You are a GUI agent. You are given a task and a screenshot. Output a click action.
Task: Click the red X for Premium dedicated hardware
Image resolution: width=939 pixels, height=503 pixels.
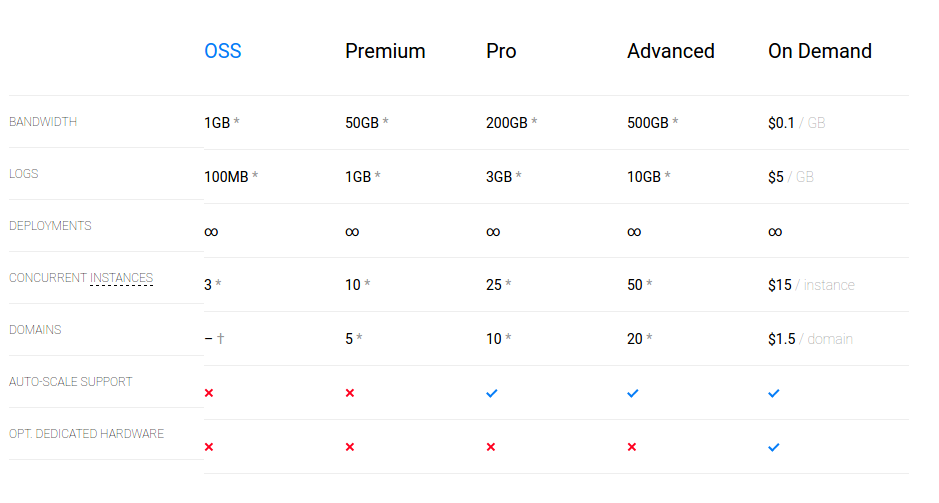350,447
